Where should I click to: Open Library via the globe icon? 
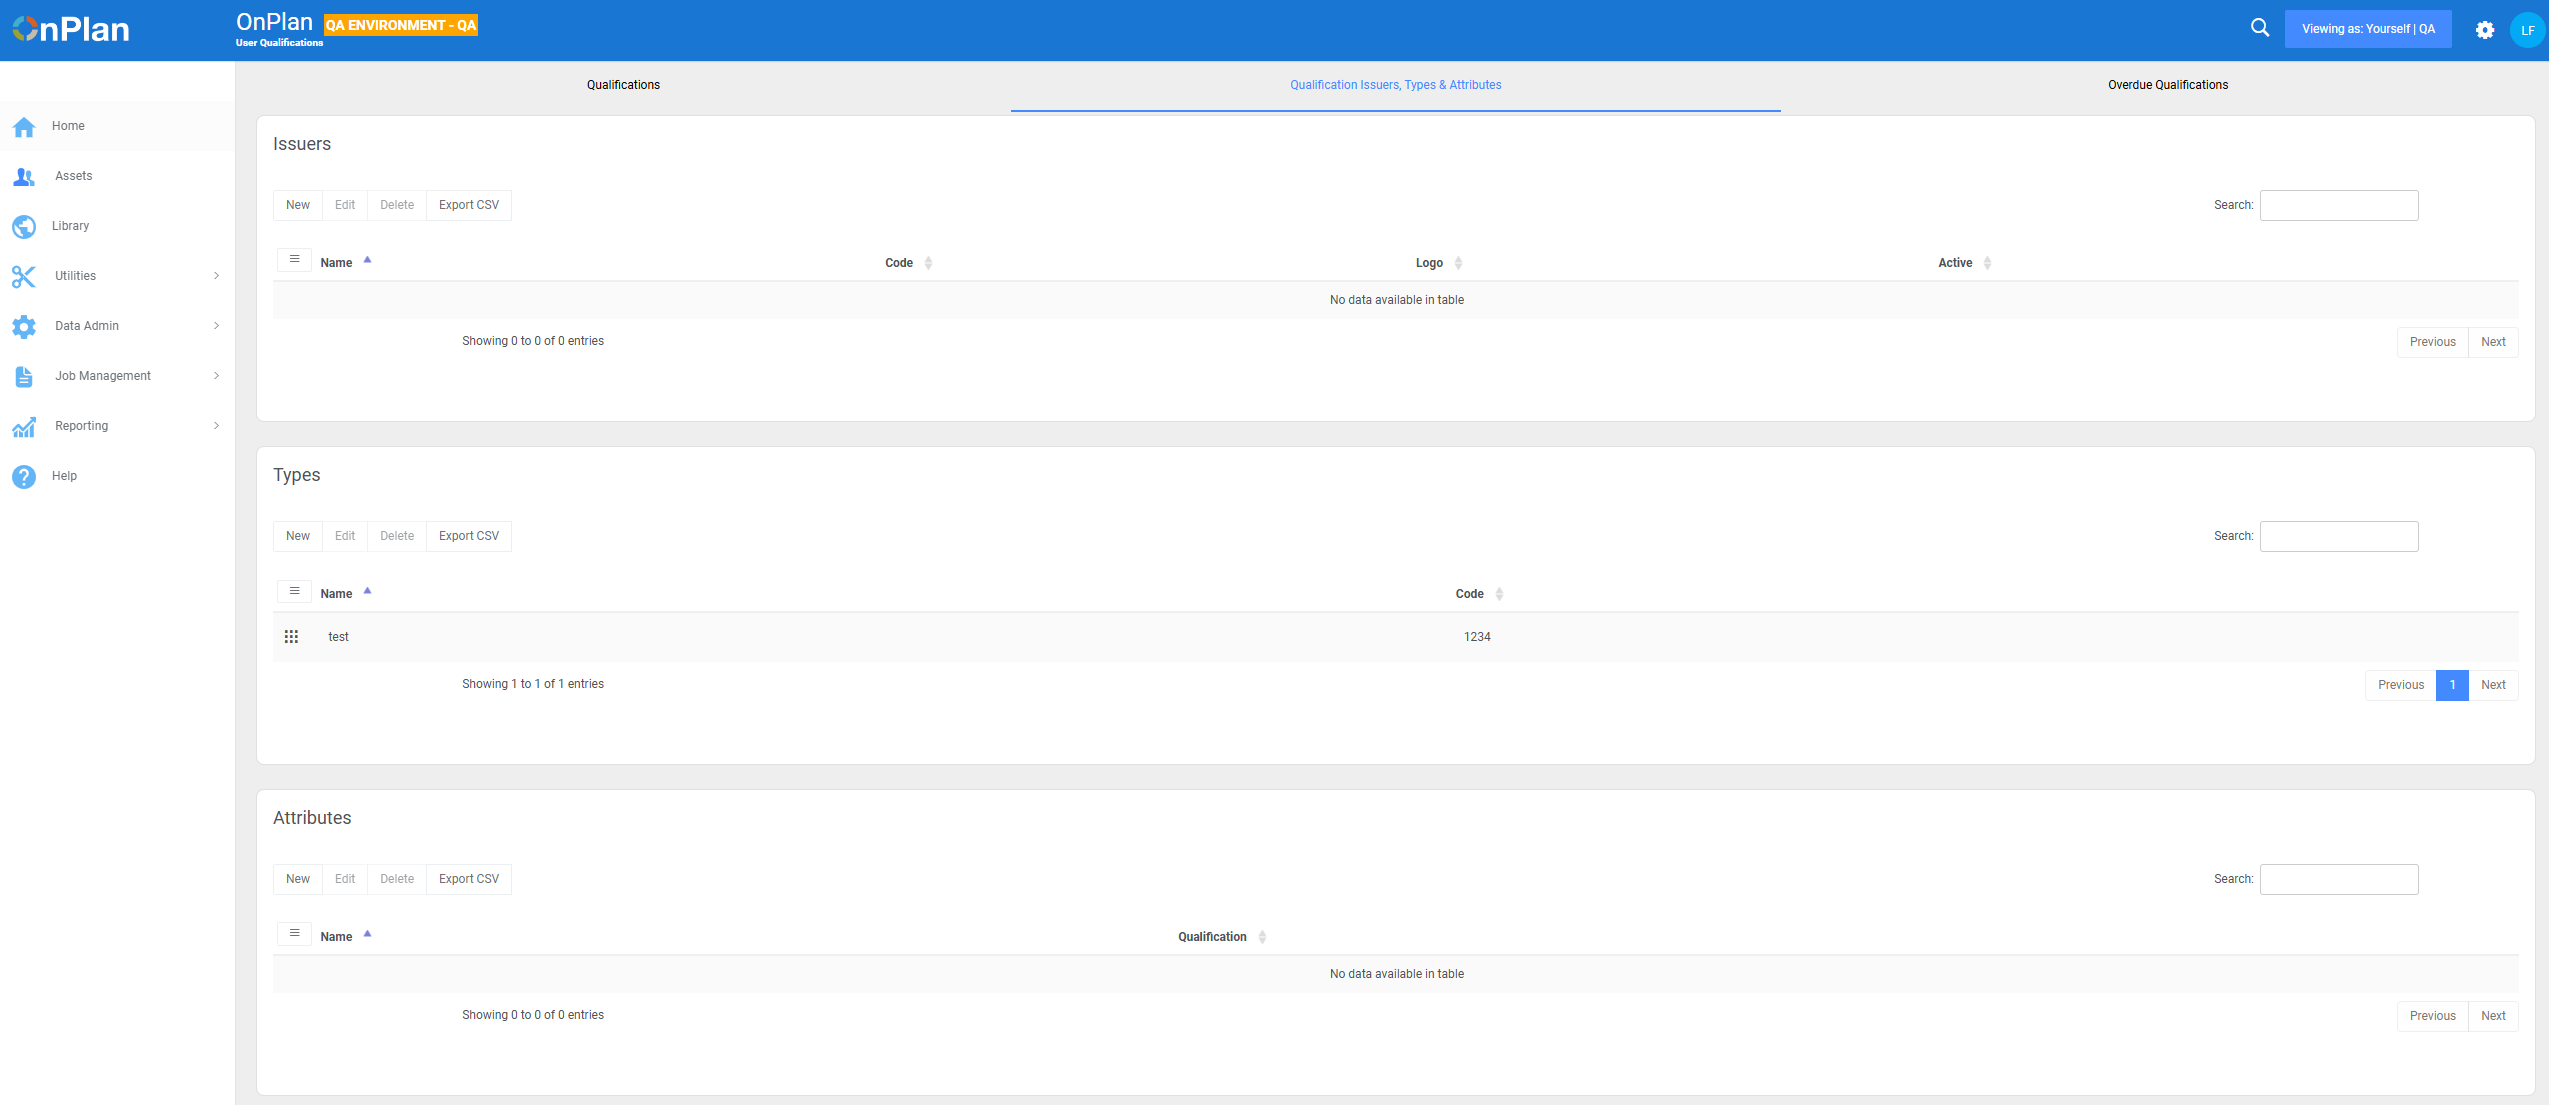click(24, 227)
